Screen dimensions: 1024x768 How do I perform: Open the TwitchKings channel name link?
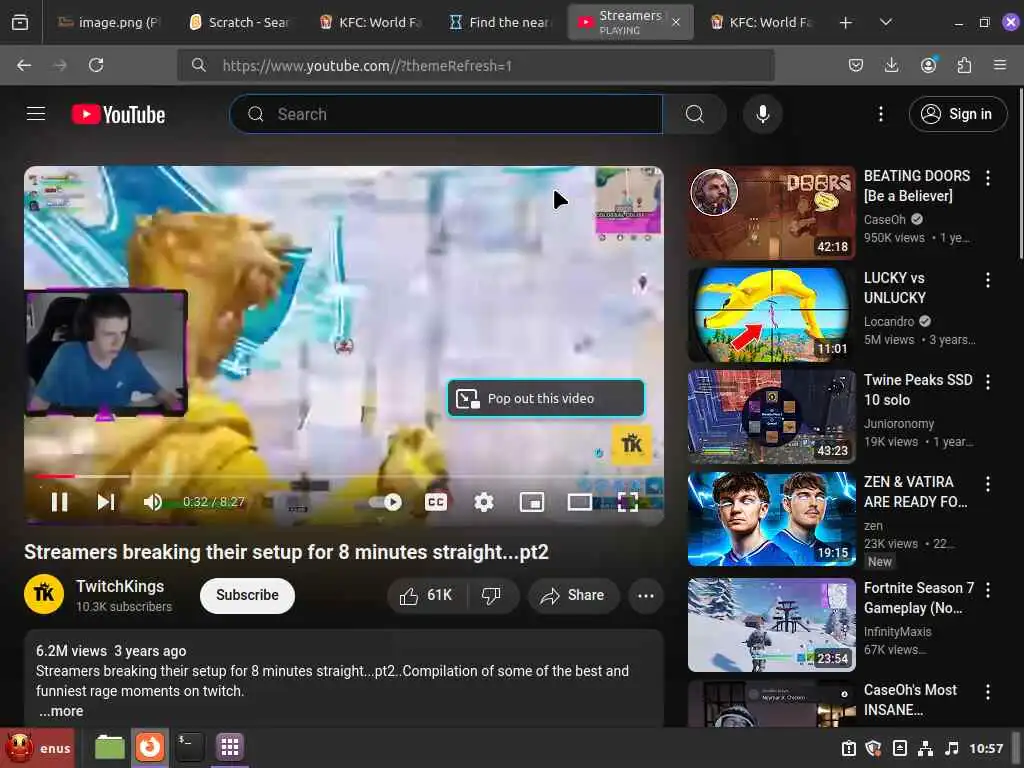pos(120,586)
